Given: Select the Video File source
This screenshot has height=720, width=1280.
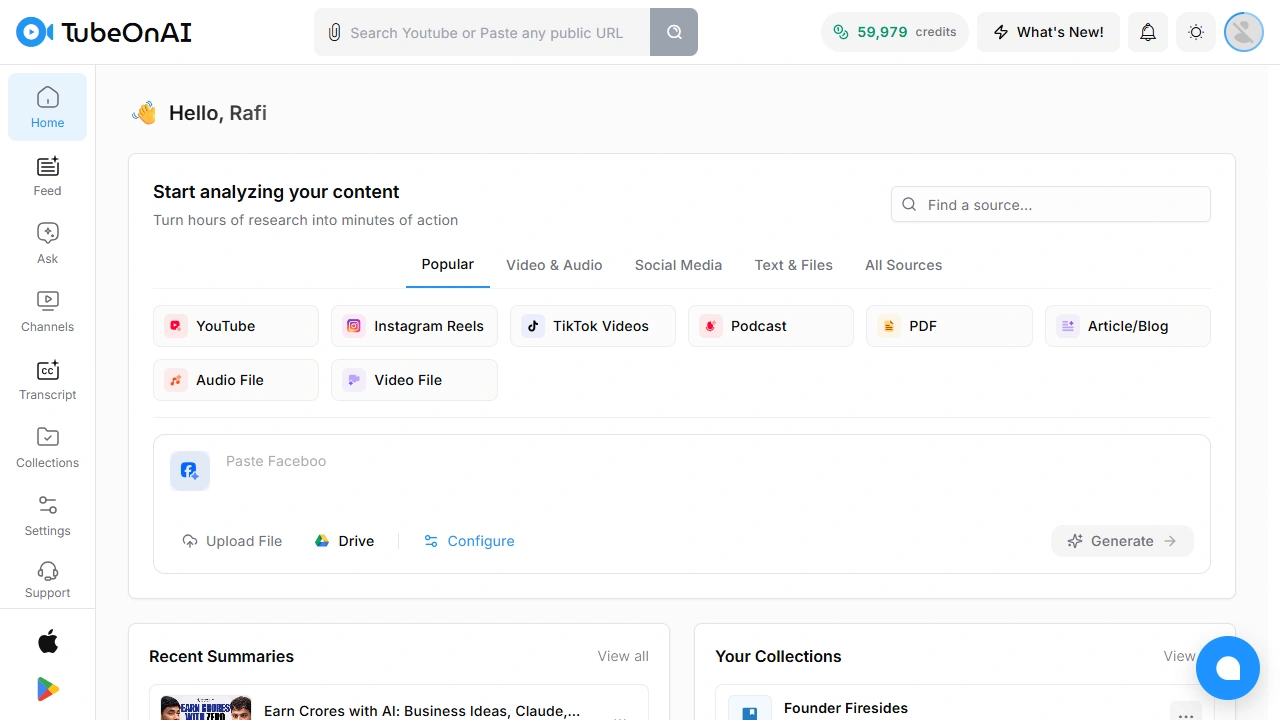Looking at the screenshot, I should coord(414,380).
